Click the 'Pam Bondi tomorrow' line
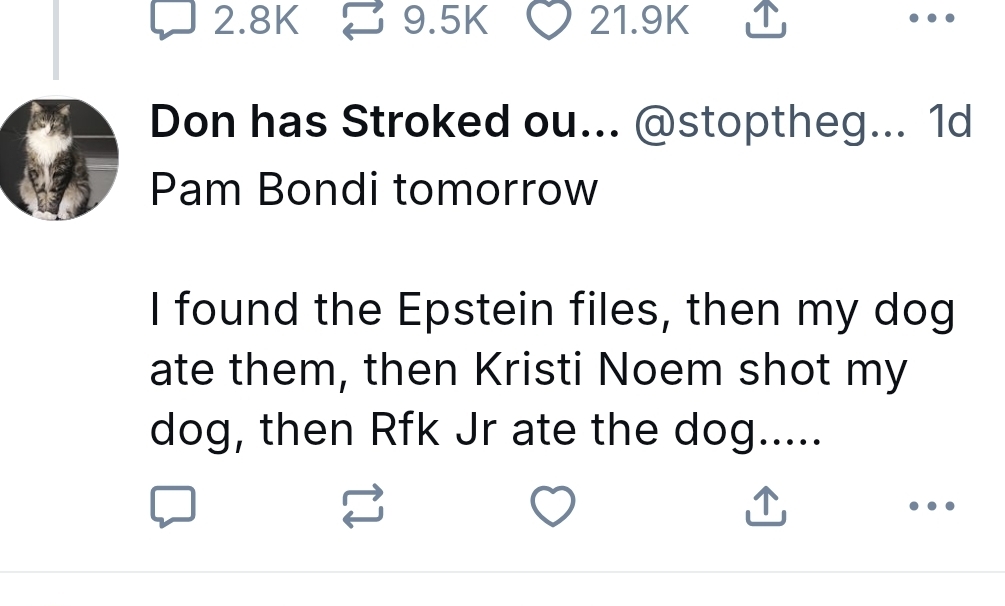Image resolution: width=1005 pixels, height=606 pixels. point(373,188)
